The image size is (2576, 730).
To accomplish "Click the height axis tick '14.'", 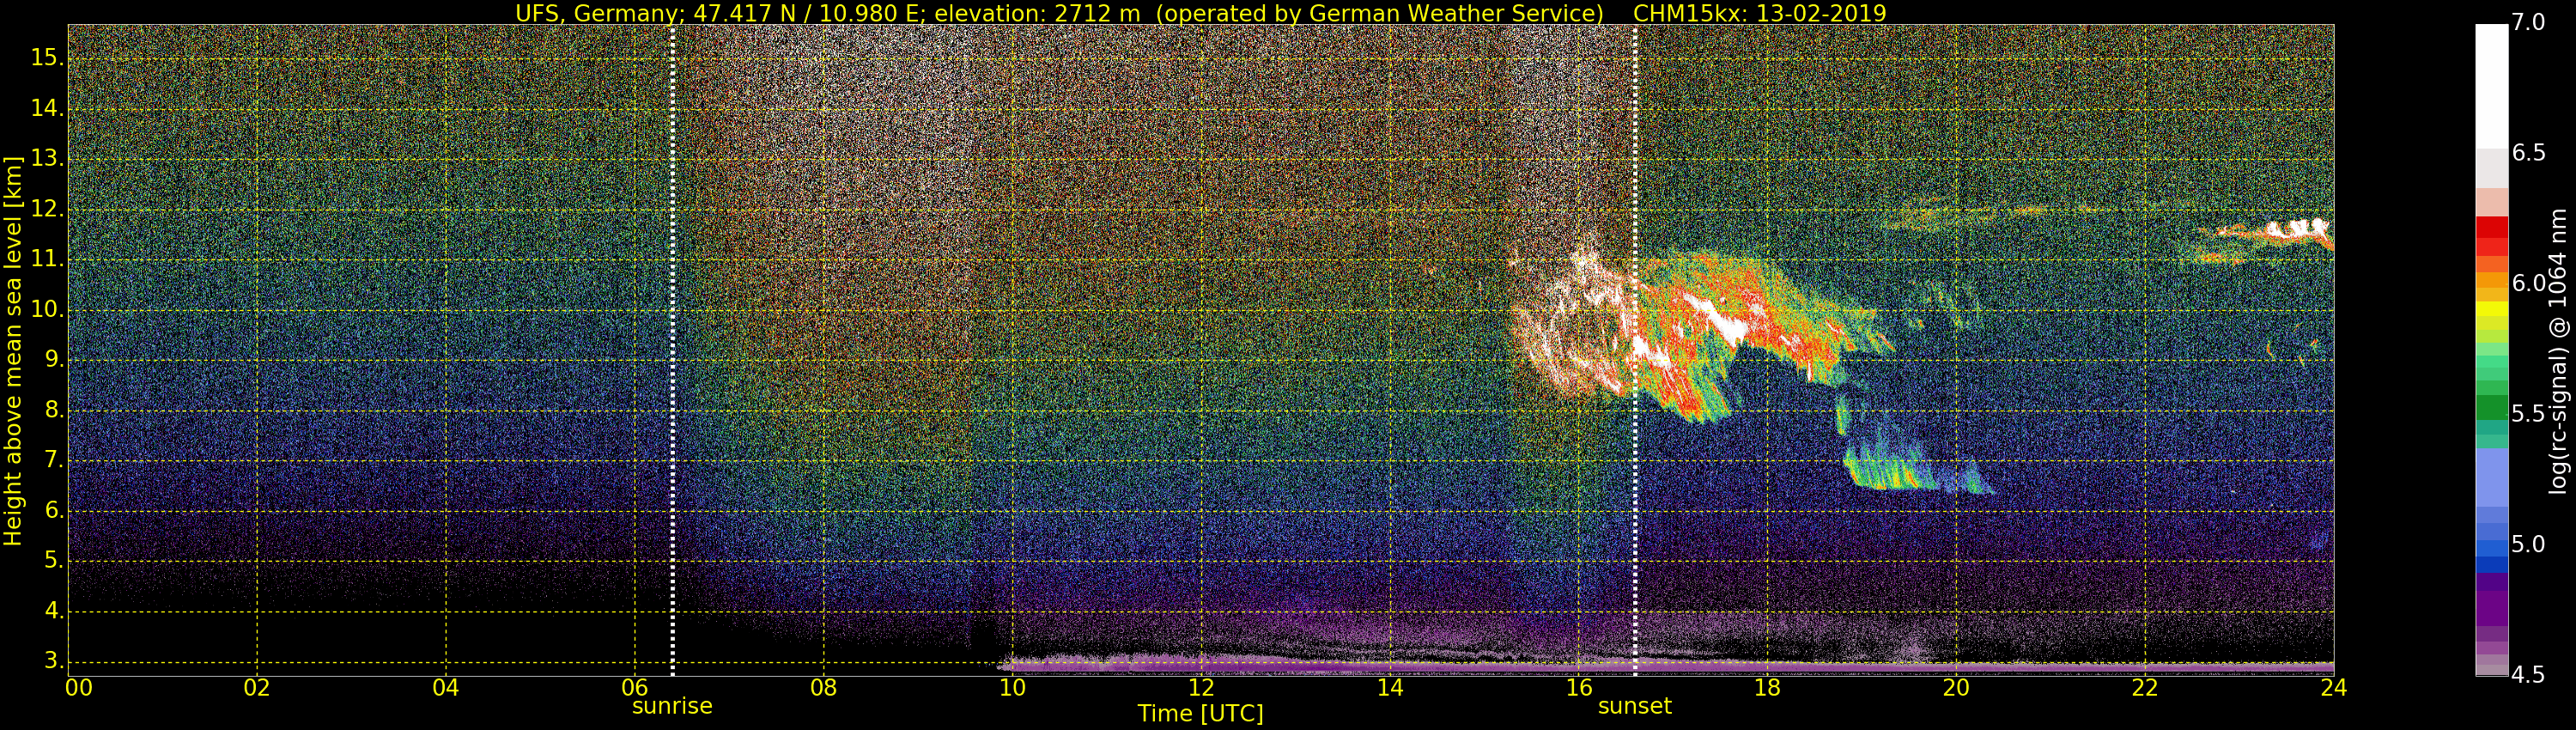I will (x=48, y=109).
